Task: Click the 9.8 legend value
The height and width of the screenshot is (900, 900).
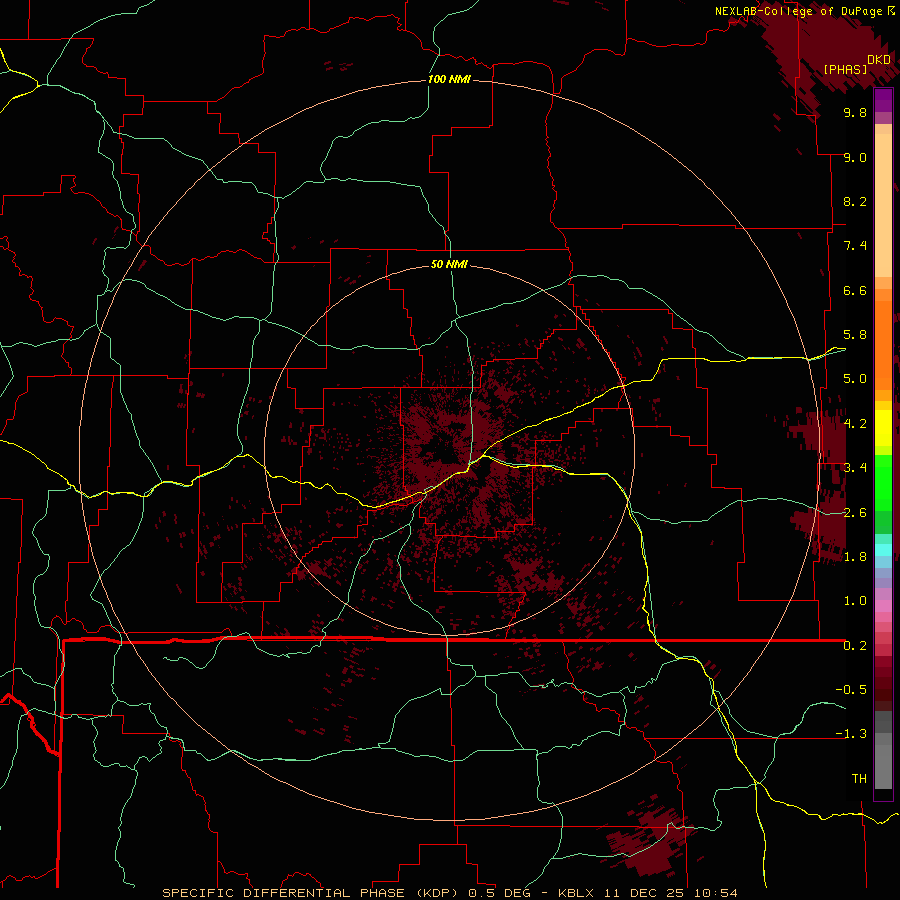Action: tap(855, 112)
